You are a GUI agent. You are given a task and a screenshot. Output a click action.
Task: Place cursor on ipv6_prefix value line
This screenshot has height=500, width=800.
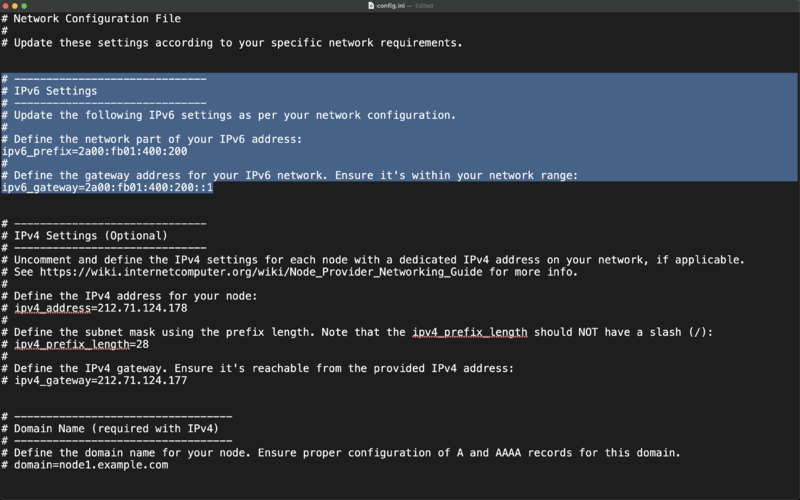tap(94, 152)
